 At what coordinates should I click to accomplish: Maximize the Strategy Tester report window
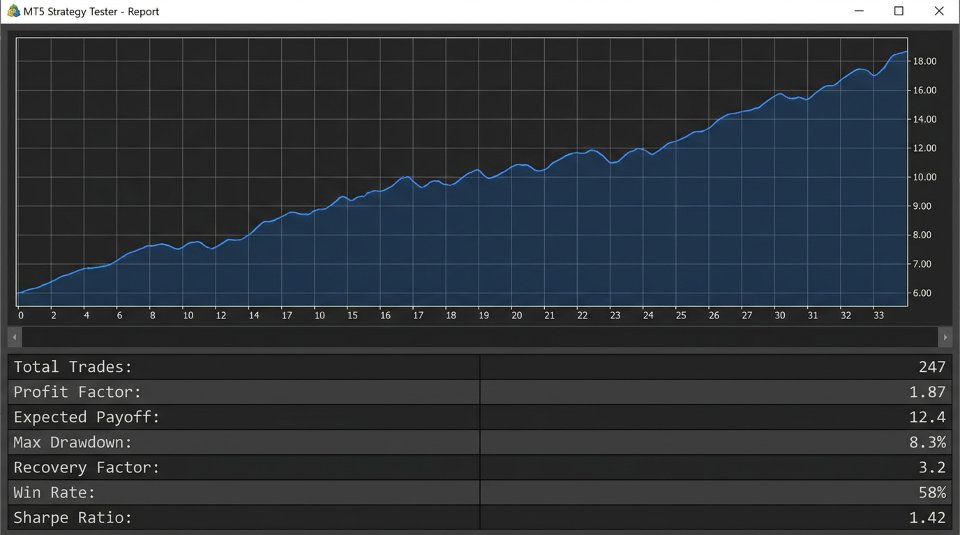click(x=899, y=11)
